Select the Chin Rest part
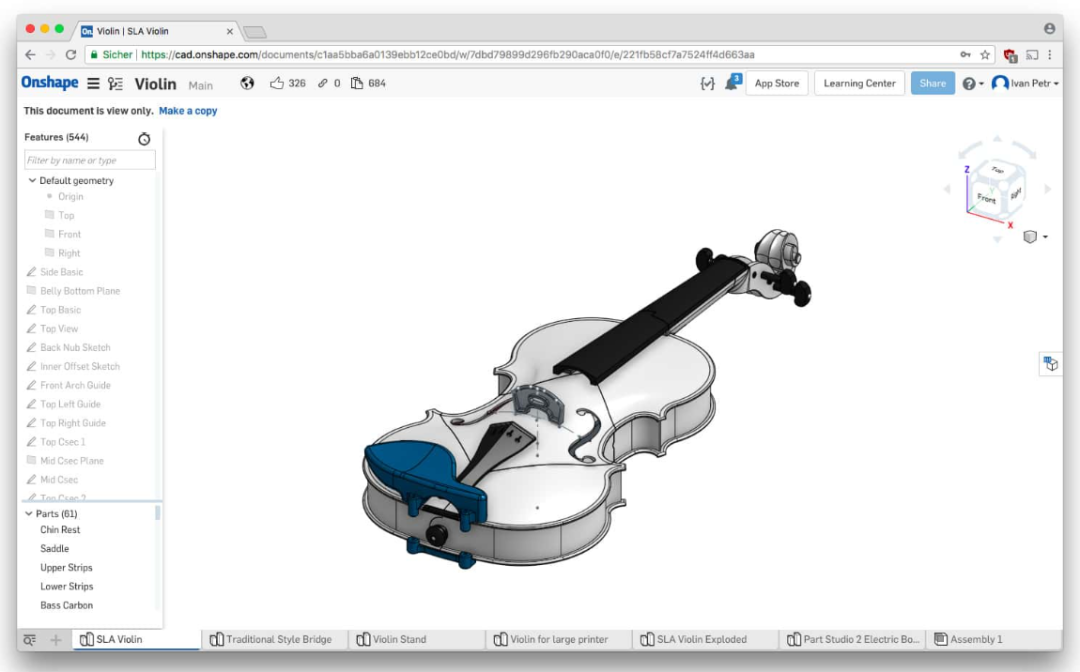The image size is (1080, 672). pos(60,530)
